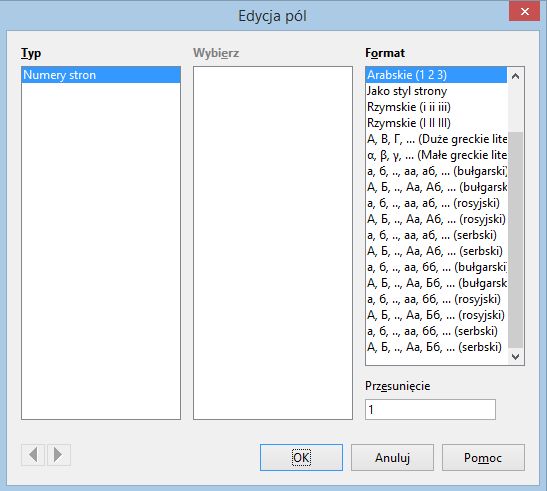
Task: Click the Przesunięcie offset input field
Action: click(x=430, y=410)
